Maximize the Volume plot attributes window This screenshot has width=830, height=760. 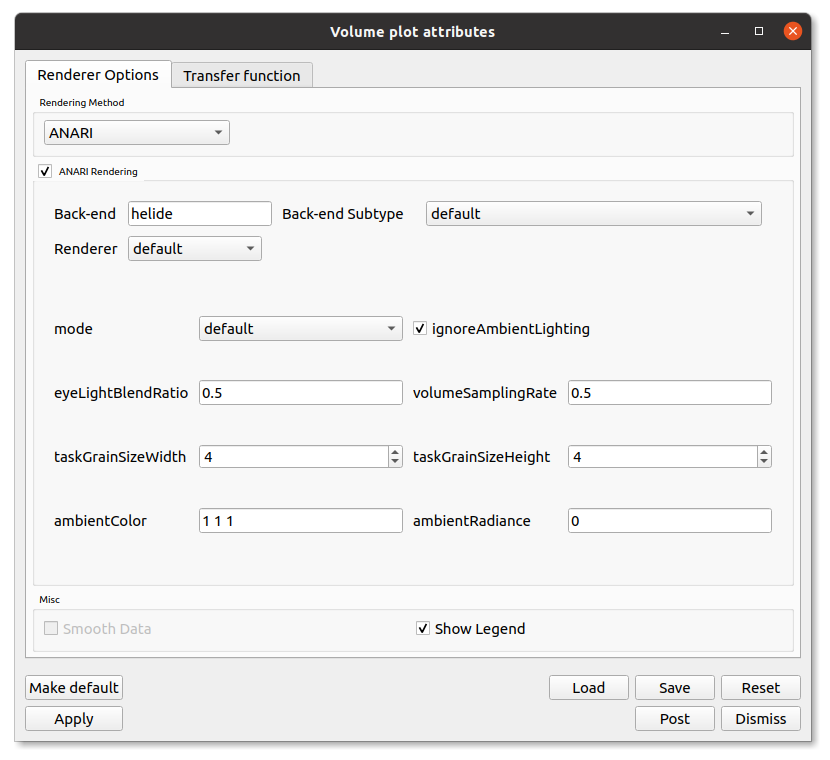coord(759,31)
